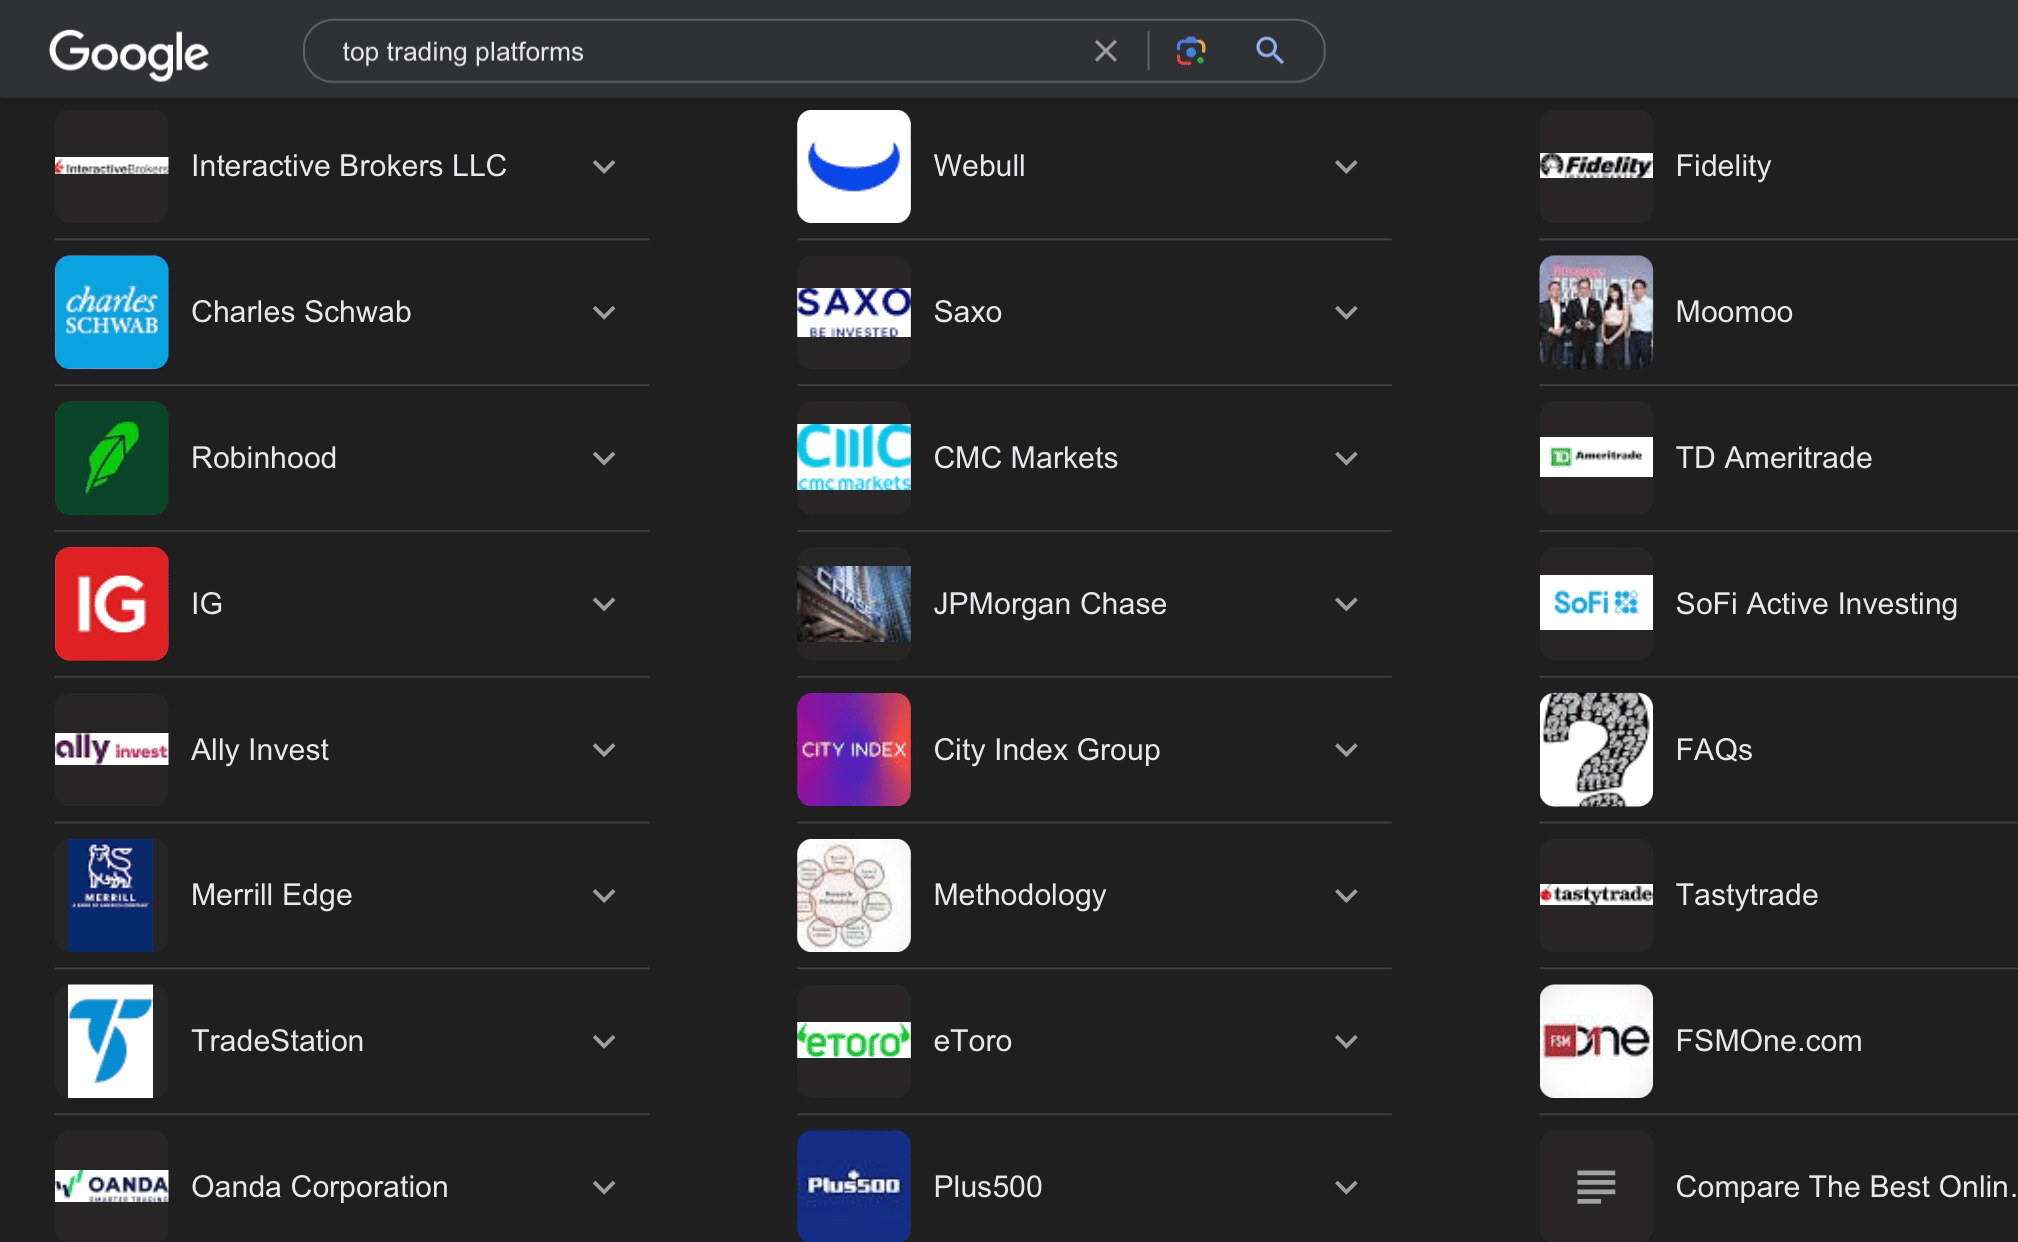Select the City Index Group name
This screenshot has width=2018, height=1242.
(1046, 750)
